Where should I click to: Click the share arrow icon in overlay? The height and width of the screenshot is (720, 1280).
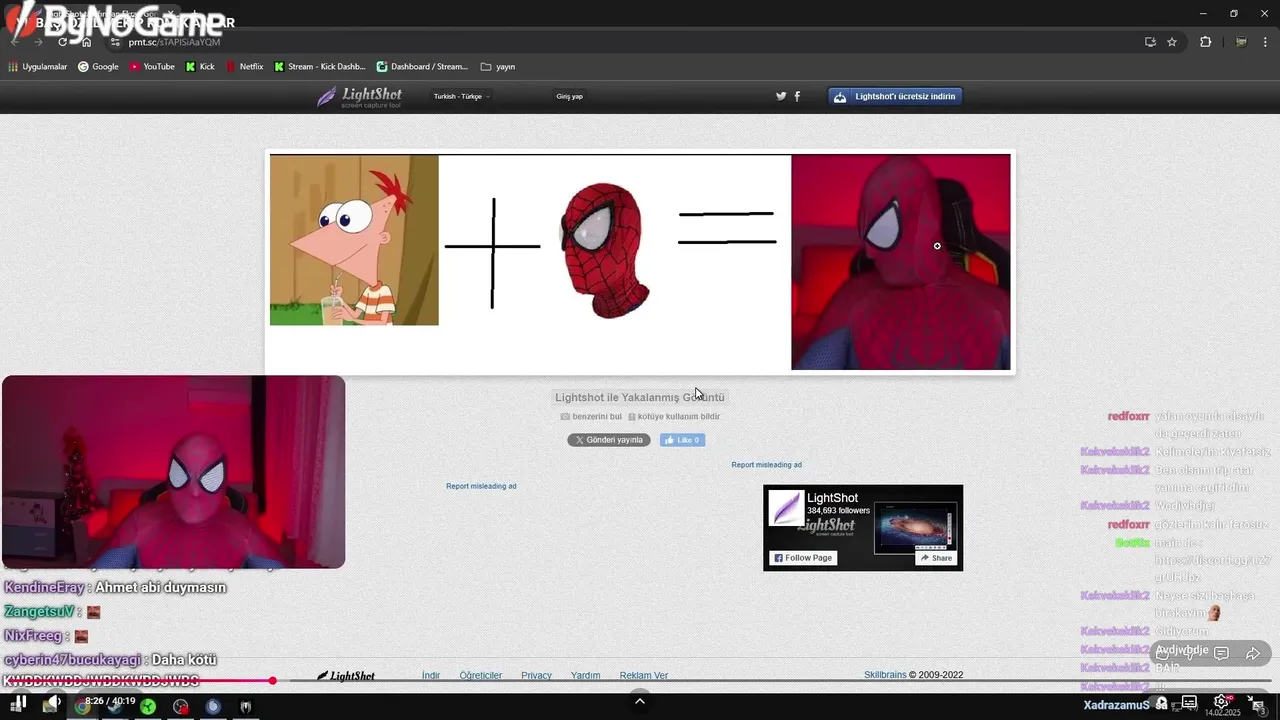click(x=1253, y=653)
